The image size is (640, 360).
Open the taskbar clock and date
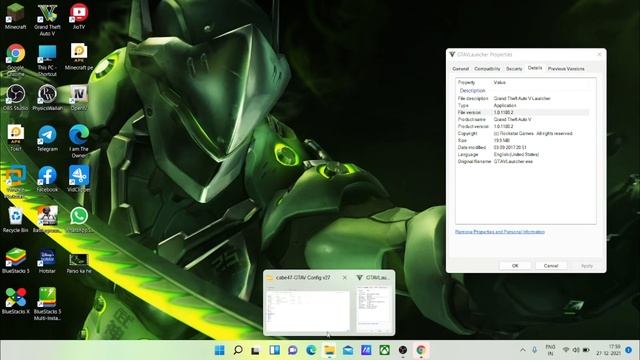[x=609, y=350]
